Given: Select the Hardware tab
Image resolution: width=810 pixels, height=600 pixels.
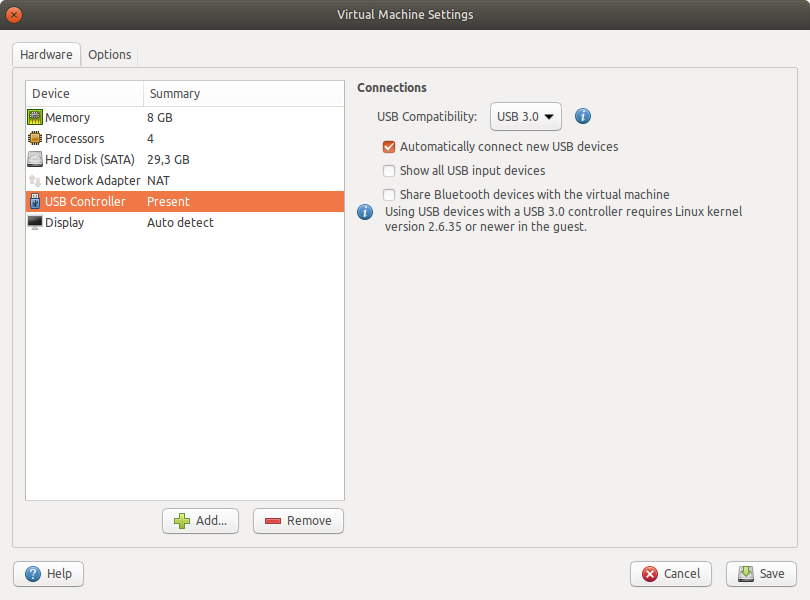Looking at the screenshot, I should pyautogui.click(x=46, y=55).
